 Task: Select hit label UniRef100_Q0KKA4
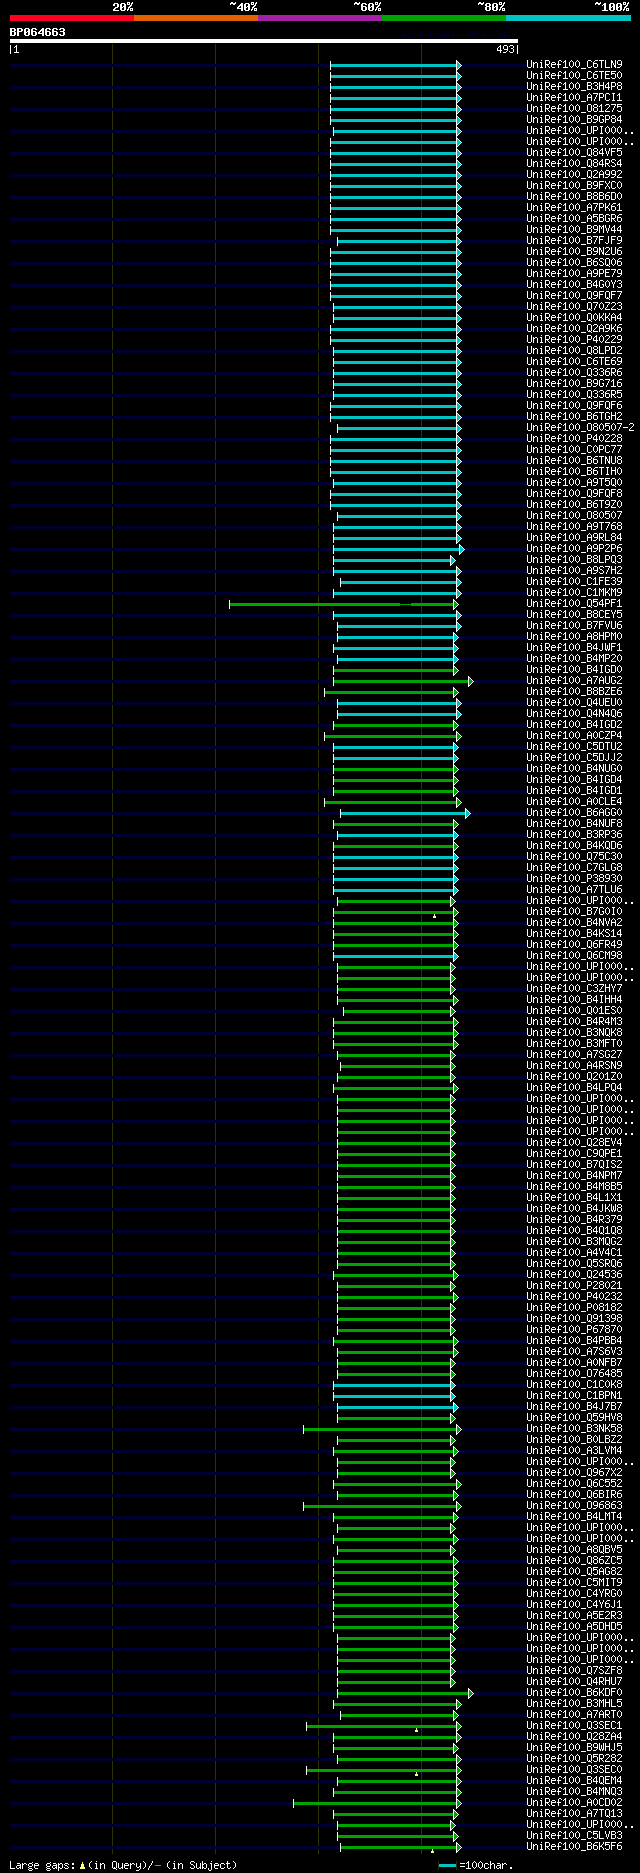pyautogui.click(x=574, y=318)
